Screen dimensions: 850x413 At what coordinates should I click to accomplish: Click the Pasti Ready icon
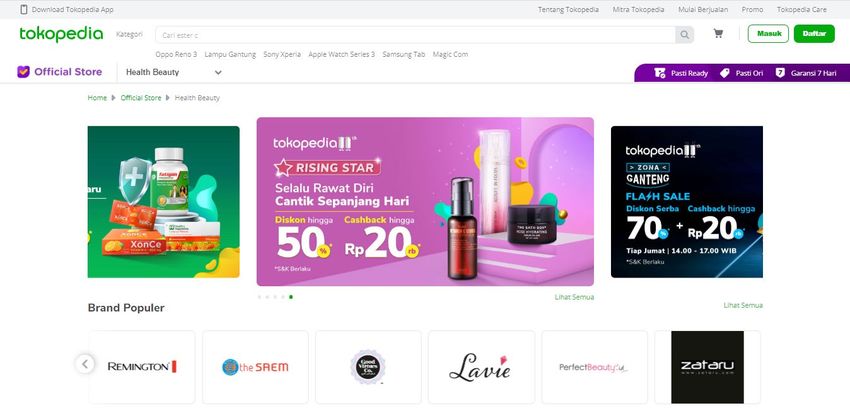[x=660, y=73]
